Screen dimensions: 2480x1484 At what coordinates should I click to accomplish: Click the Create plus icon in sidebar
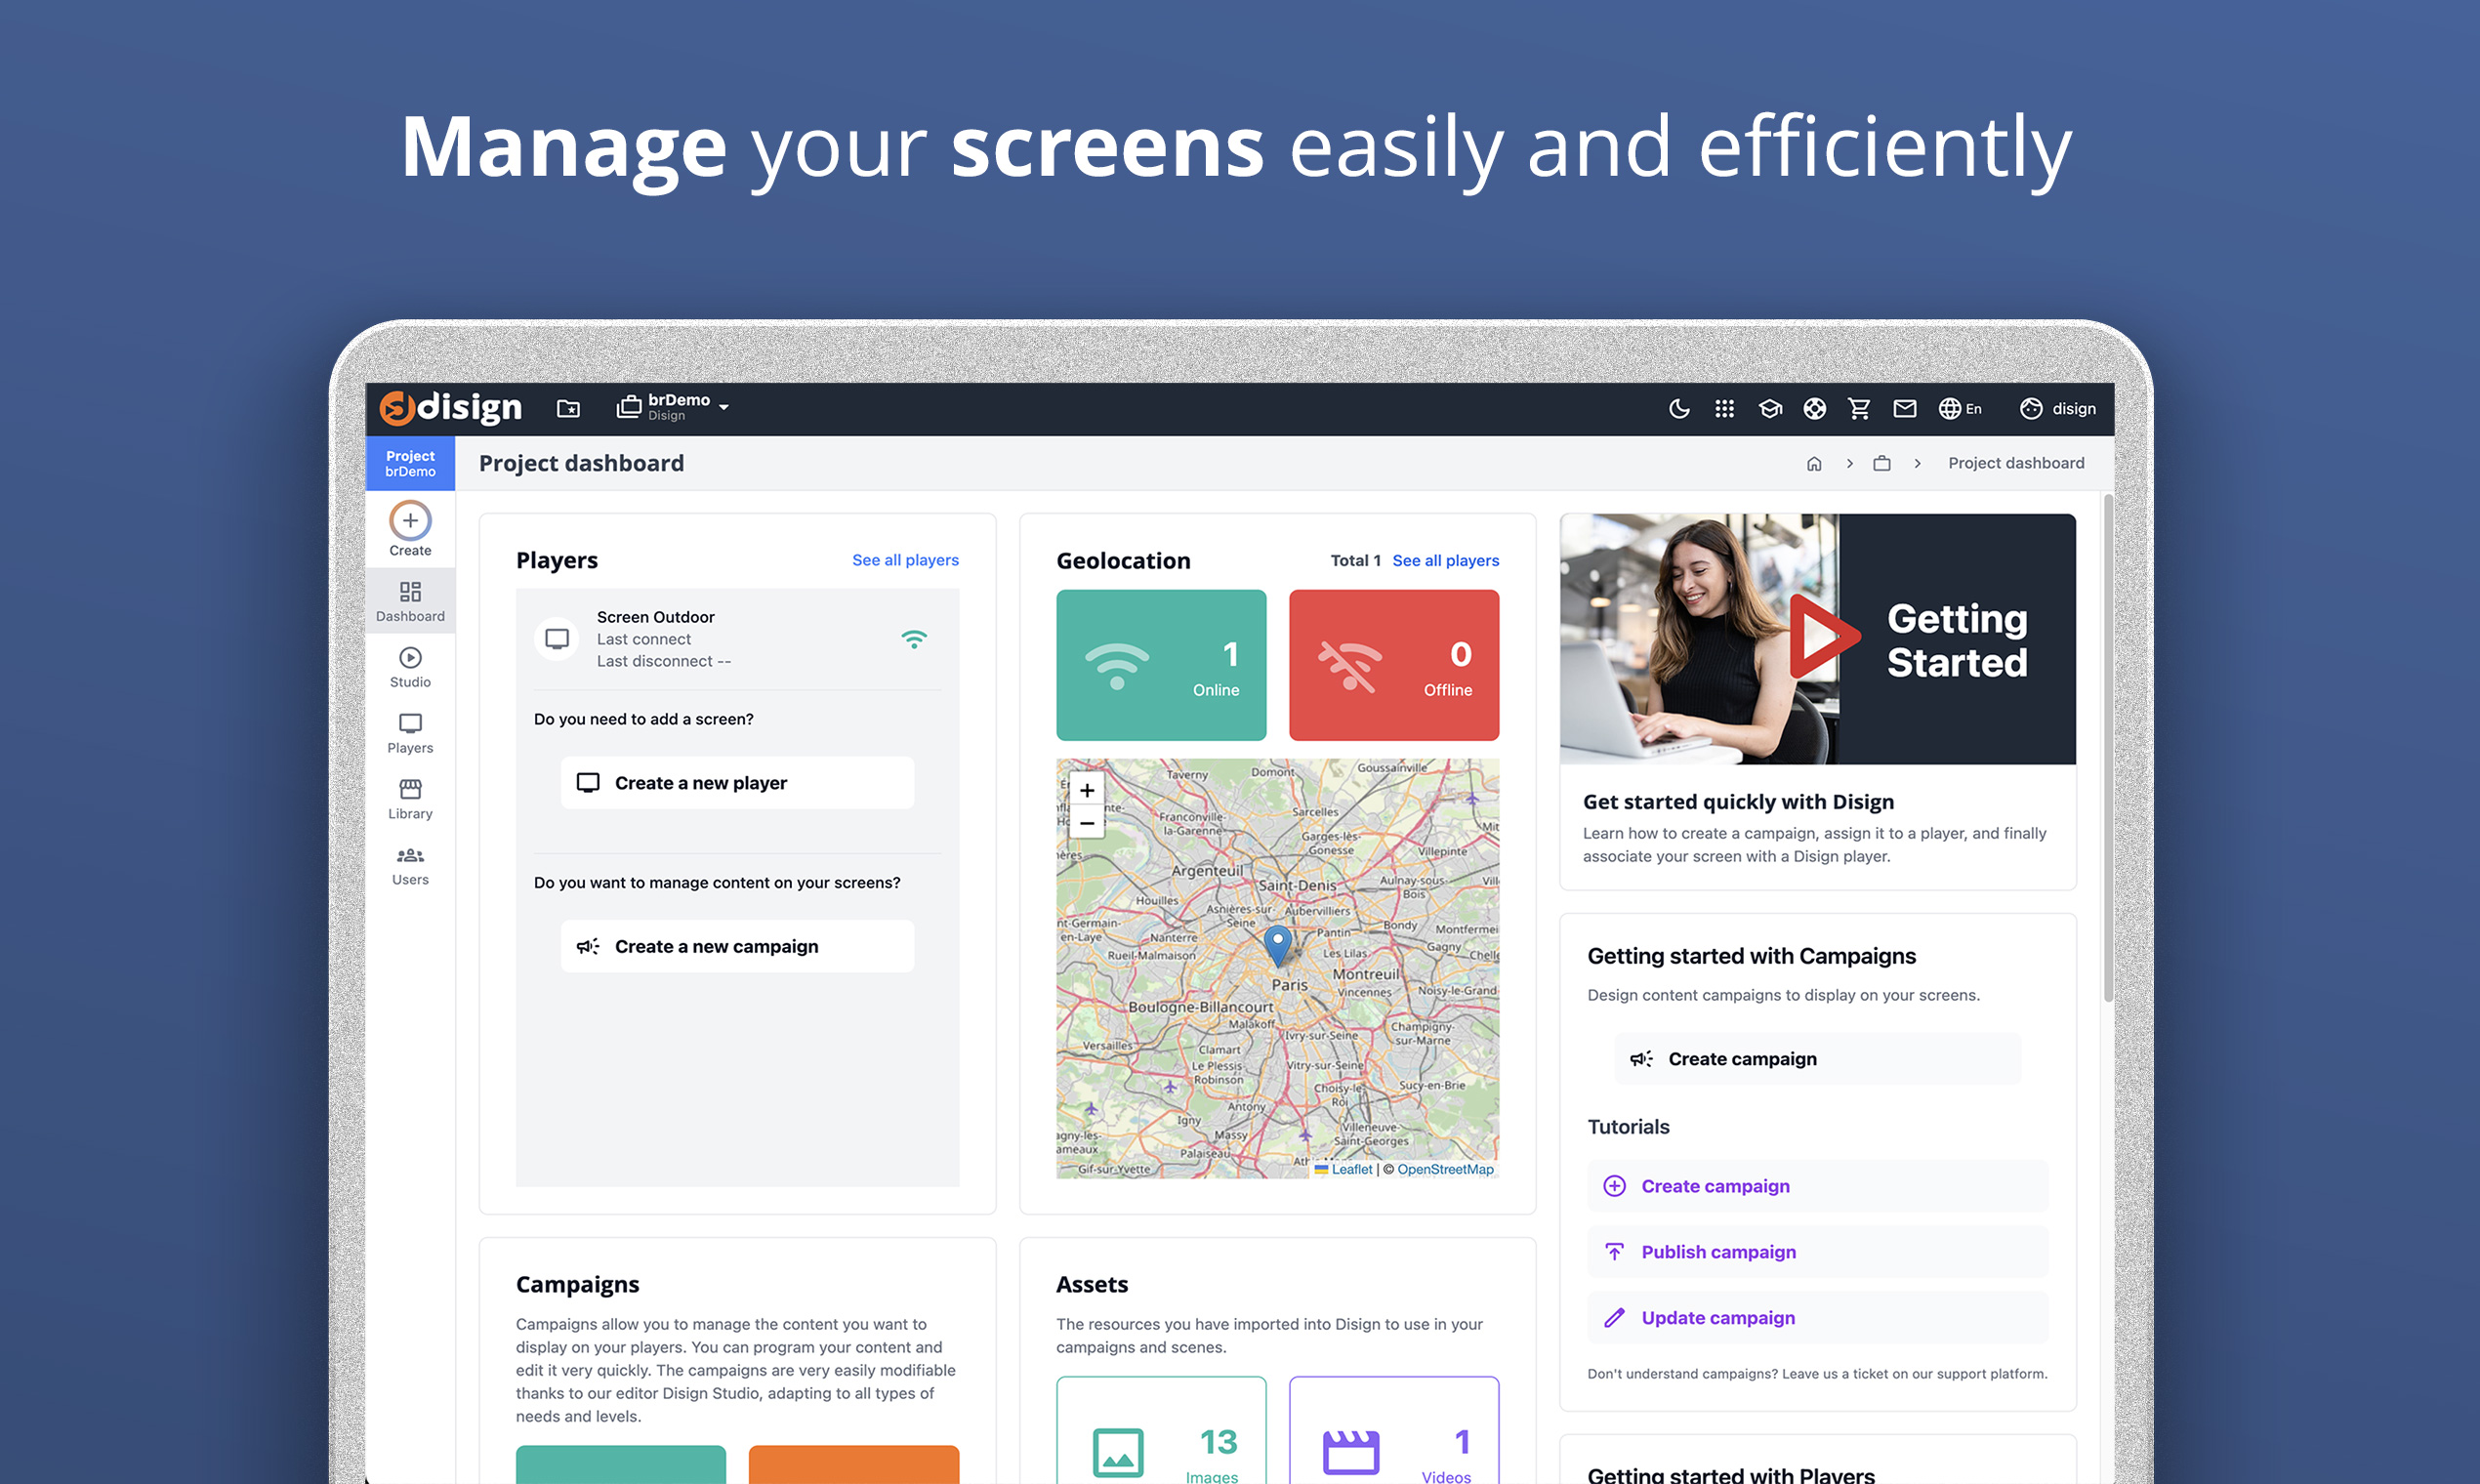coord(410,520)
